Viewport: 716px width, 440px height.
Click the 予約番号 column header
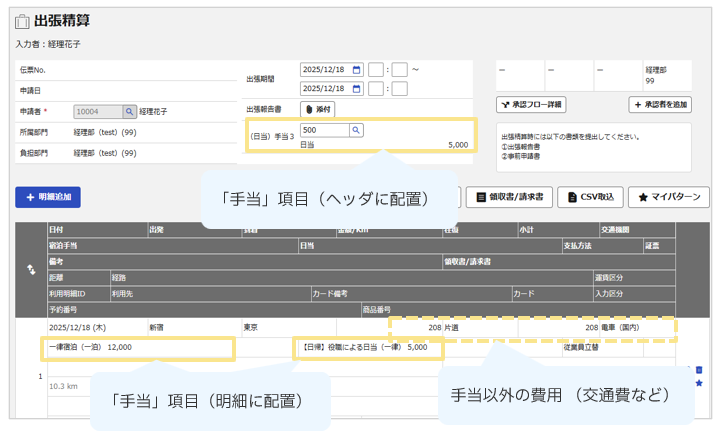pyautogui.click(x=205, y=309)
